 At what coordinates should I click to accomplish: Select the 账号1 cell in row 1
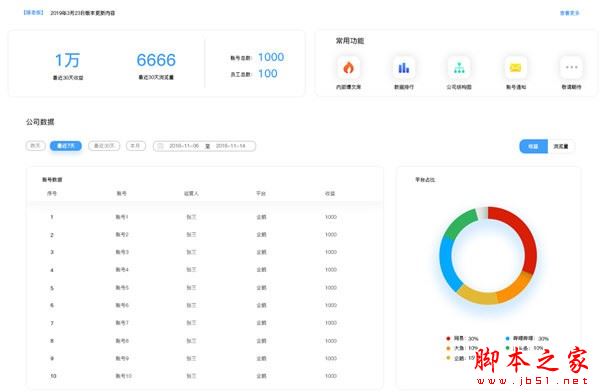(122, 217)
